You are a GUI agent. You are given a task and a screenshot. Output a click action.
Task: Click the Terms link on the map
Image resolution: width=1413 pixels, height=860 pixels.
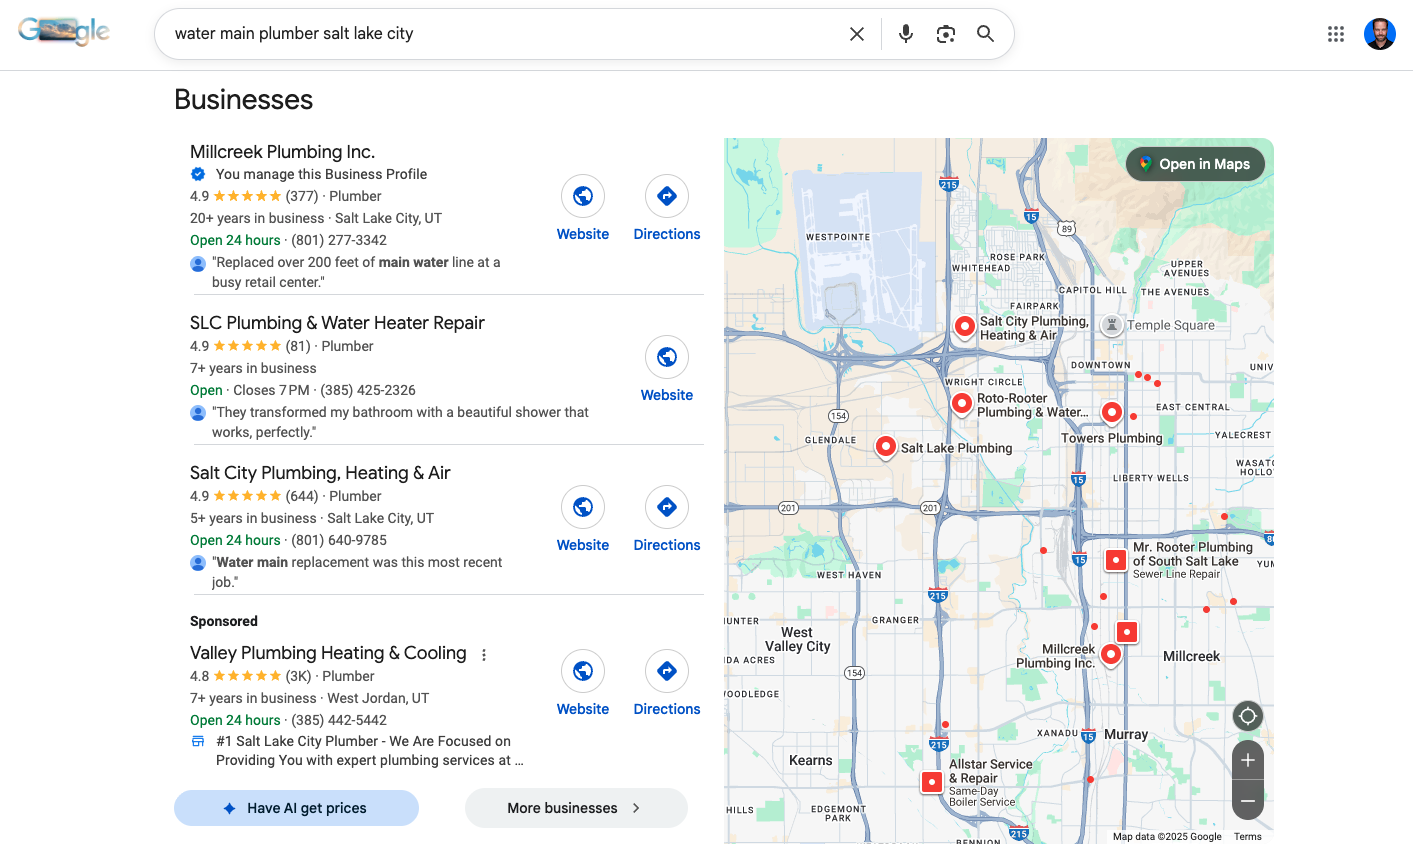tap(1248, 836)
